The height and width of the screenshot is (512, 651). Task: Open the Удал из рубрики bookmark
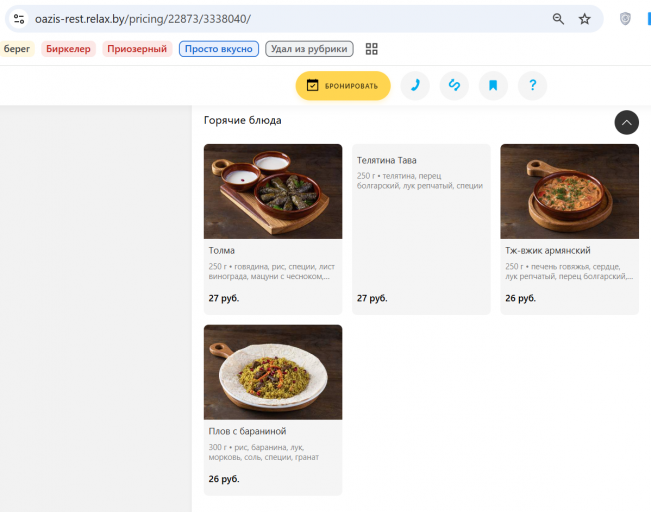[309, 49]
